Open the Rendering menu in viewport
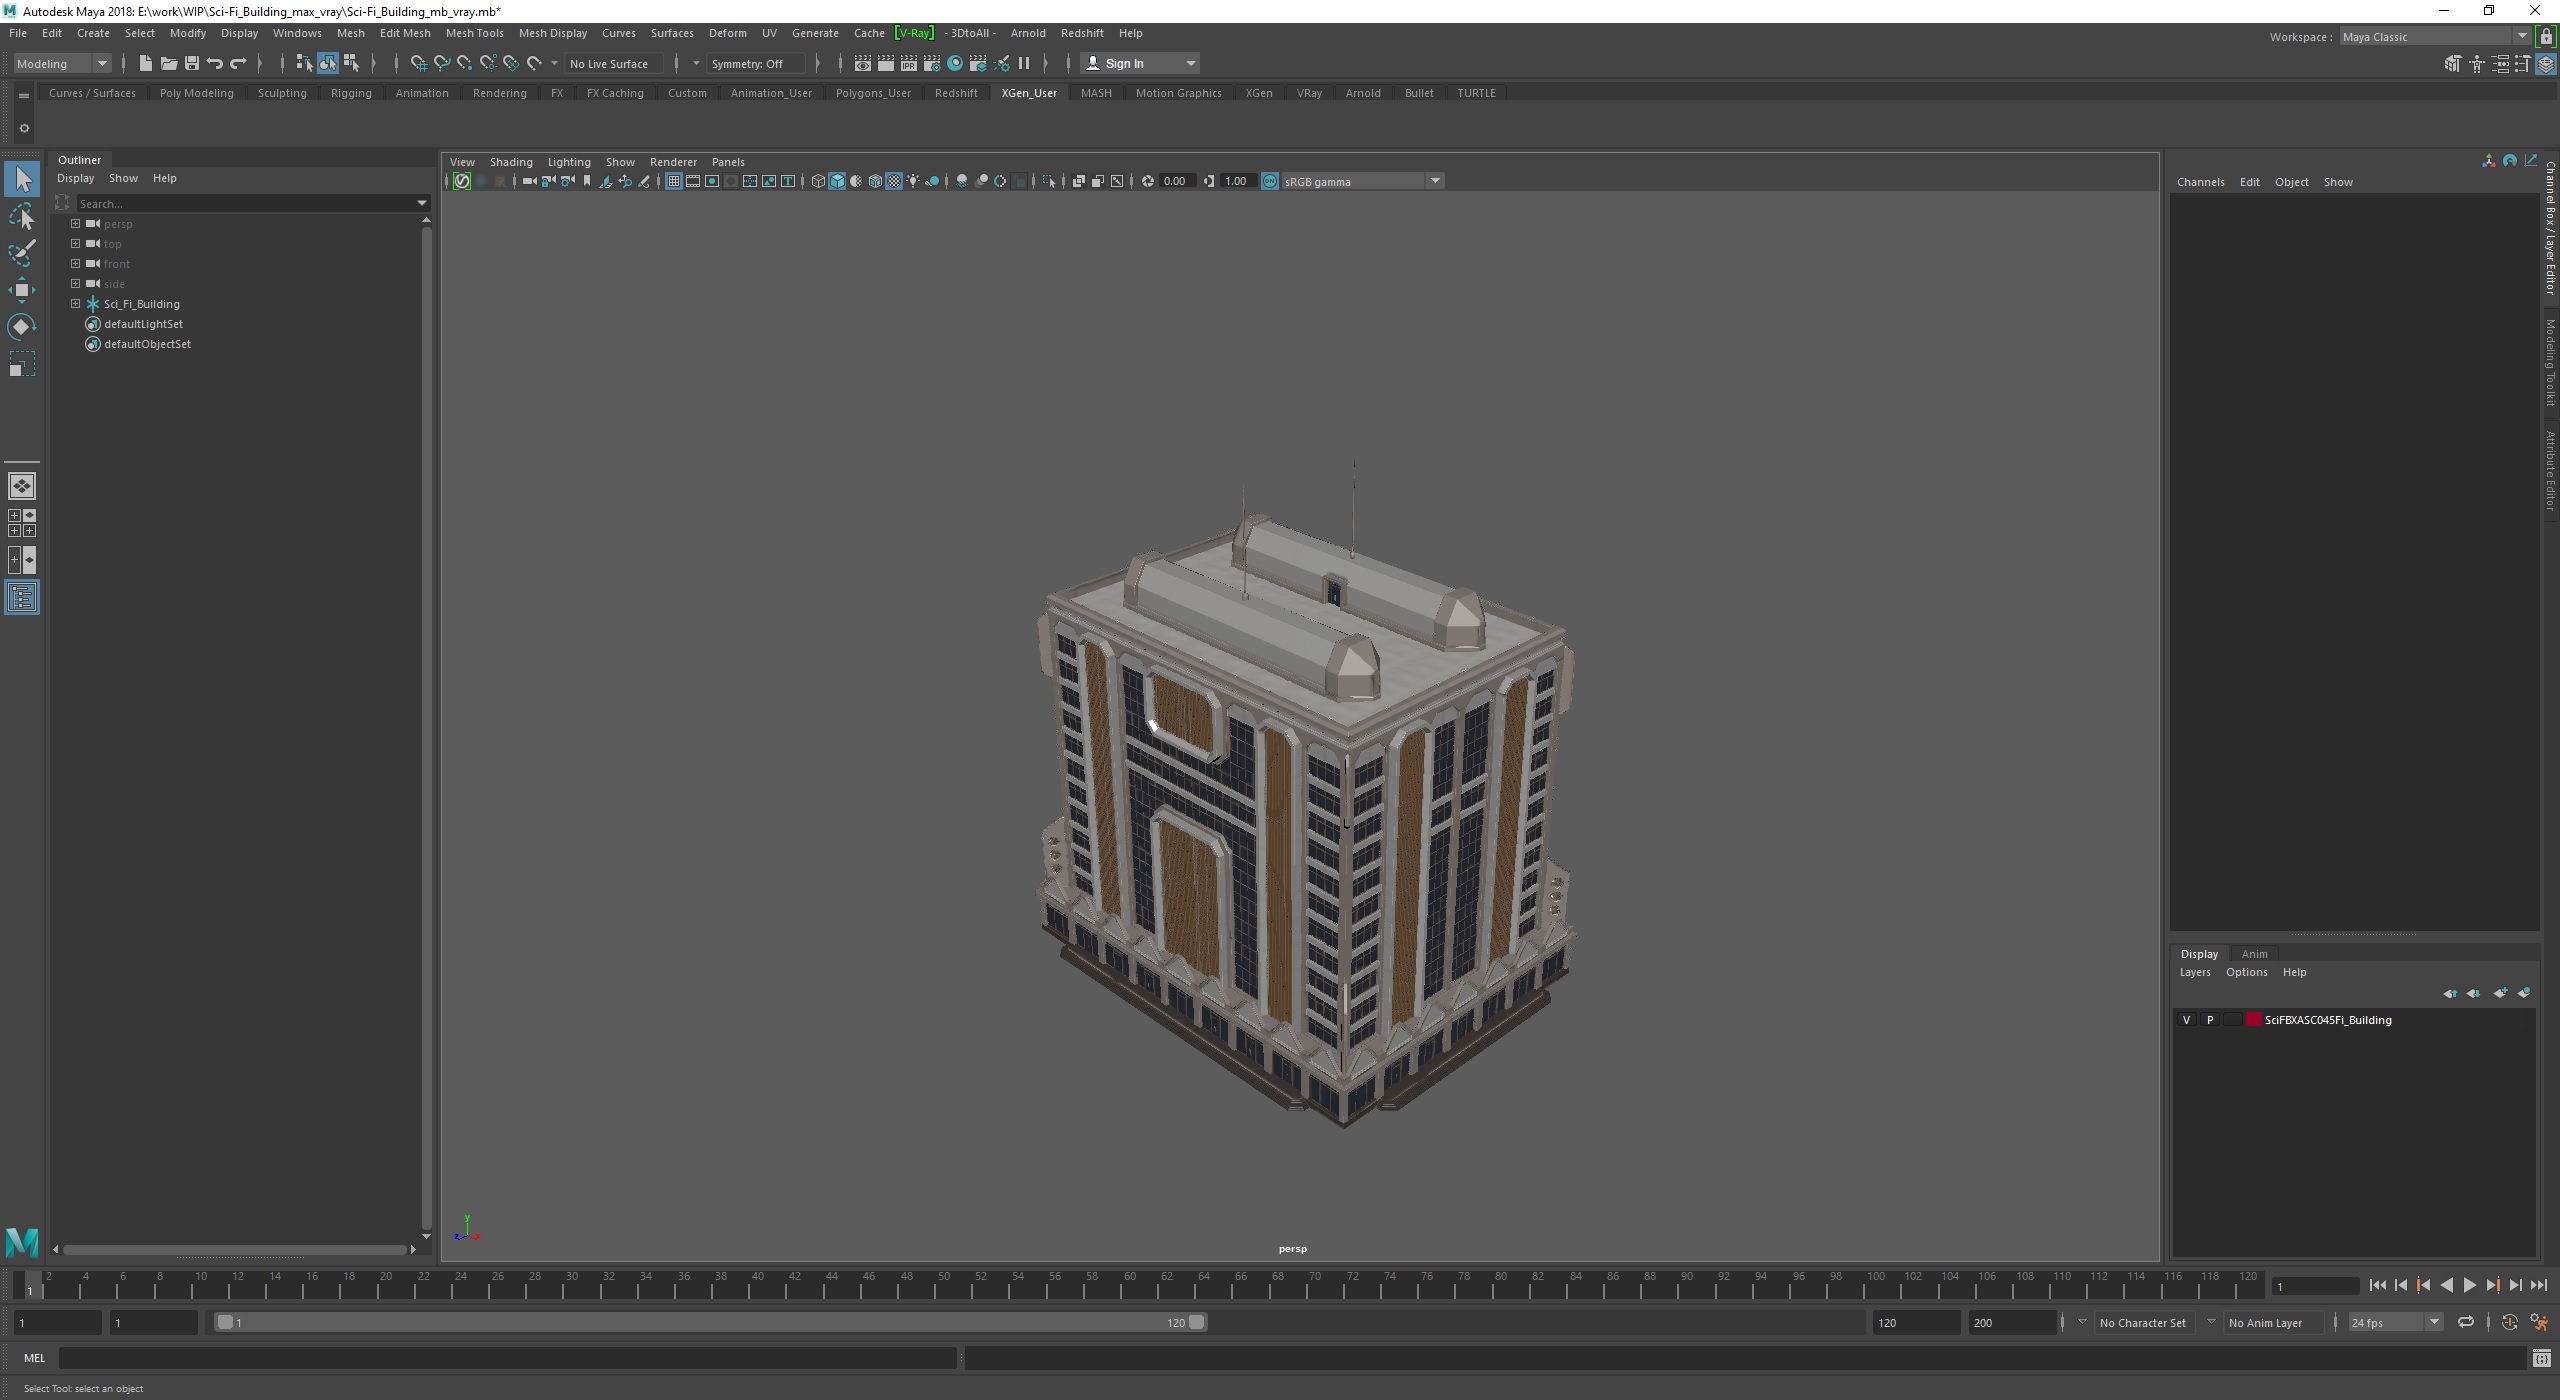This screenshot has width=2560, height=1400. tap(674, 160)
